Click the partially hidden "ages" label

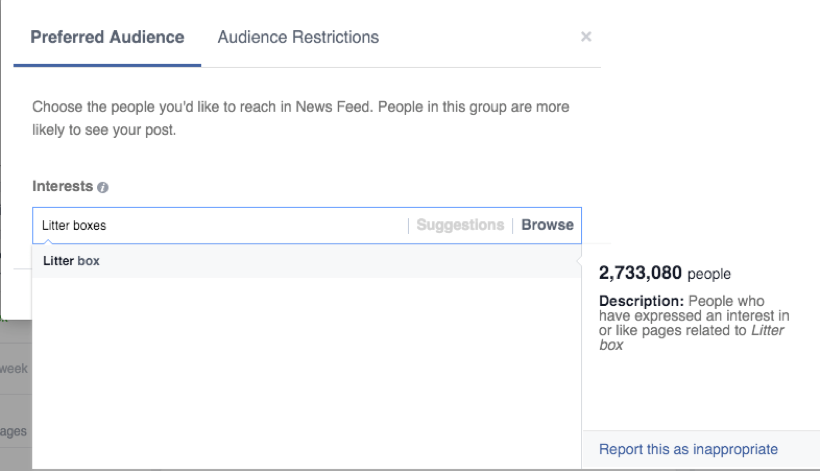15,432
